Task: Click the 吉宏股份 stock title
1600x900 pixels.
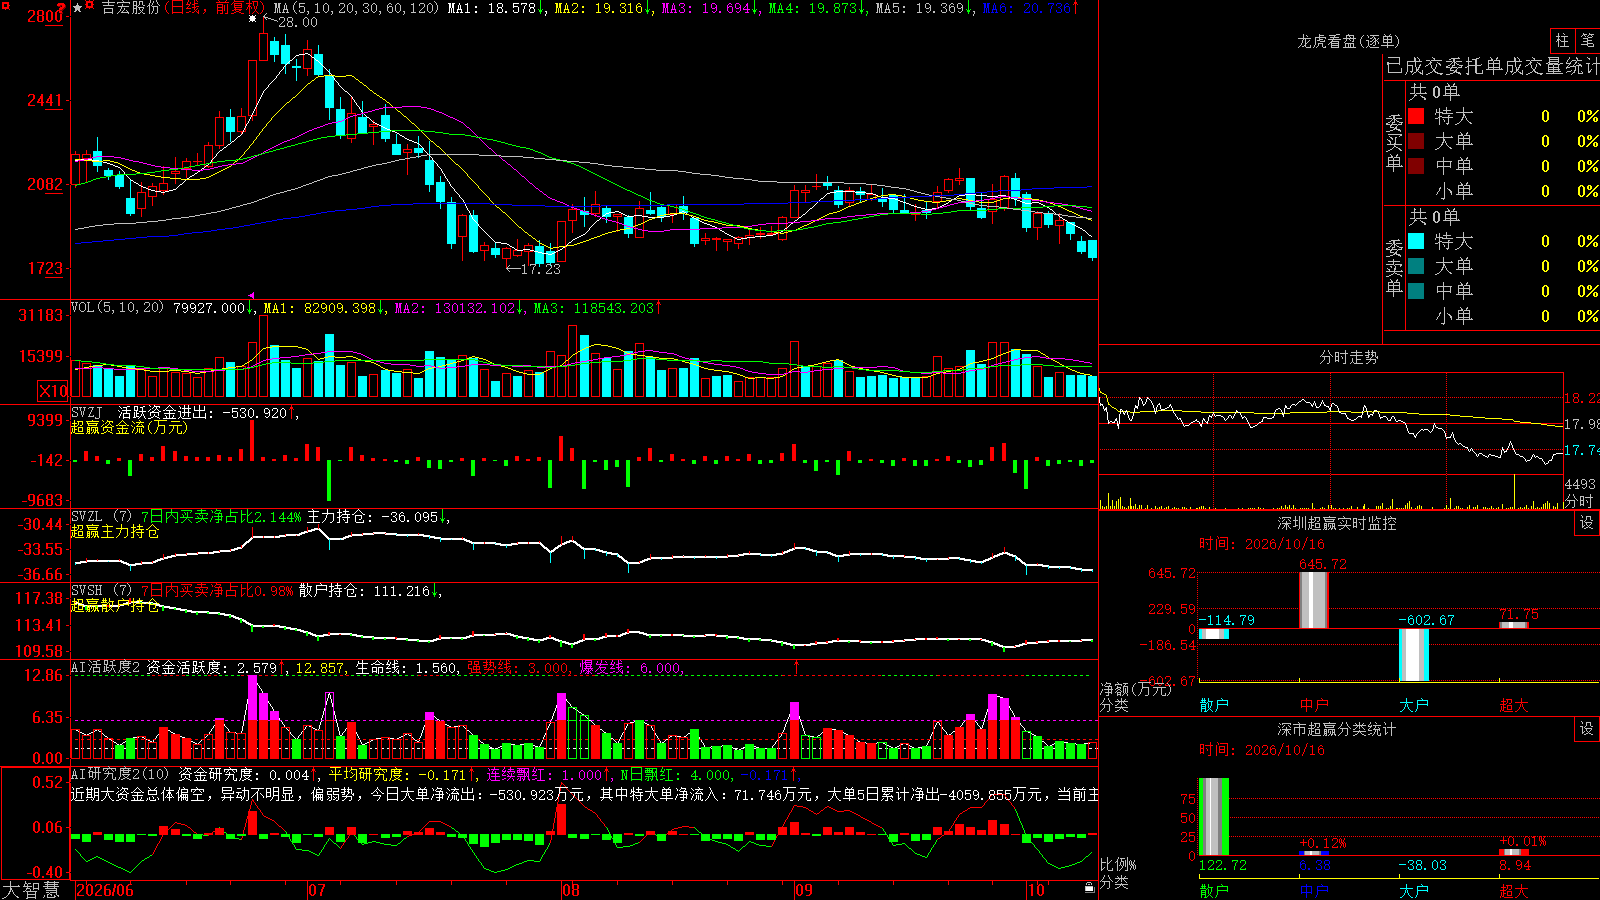Action: [131, 8]
